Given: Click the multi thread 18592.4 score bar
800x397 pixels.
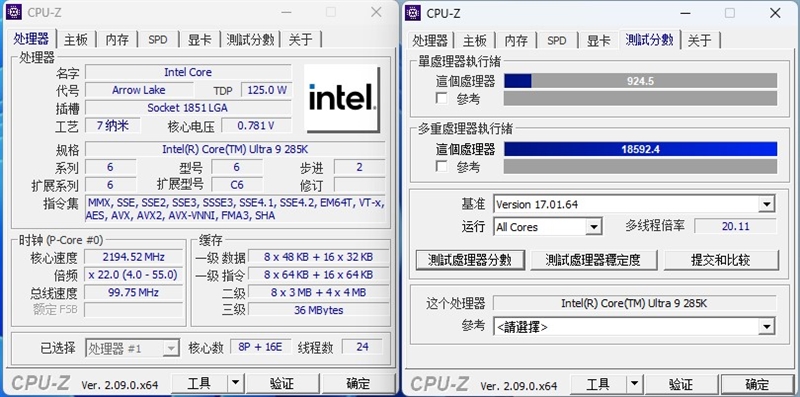Looking at the screenshot, I should pos(640,149).
